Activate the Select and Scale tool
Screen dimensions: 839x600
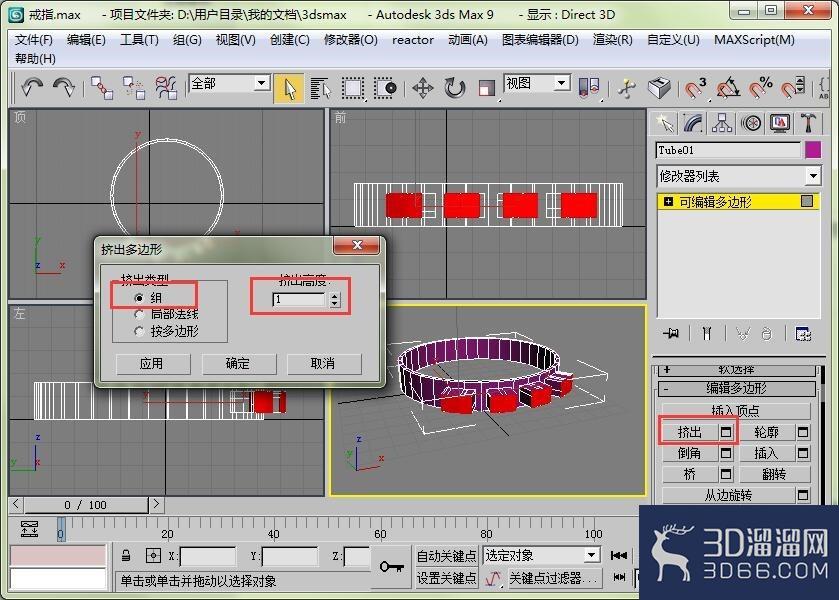486,88
